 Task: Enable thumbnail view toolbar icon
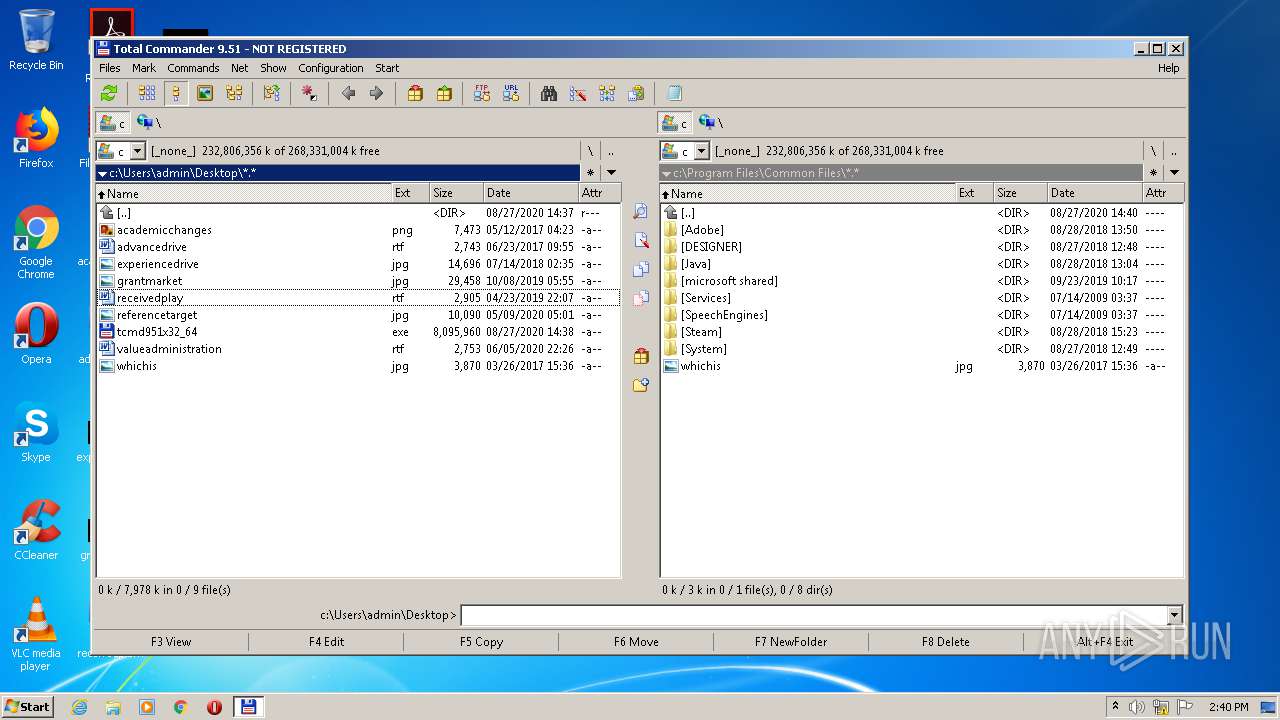205,93
